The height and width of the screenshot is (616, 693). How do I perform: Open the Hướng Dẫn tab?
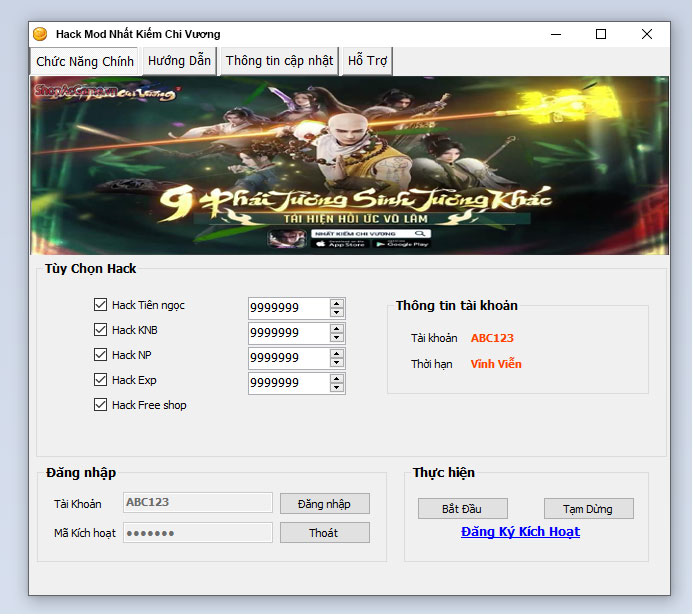point(179,61)
